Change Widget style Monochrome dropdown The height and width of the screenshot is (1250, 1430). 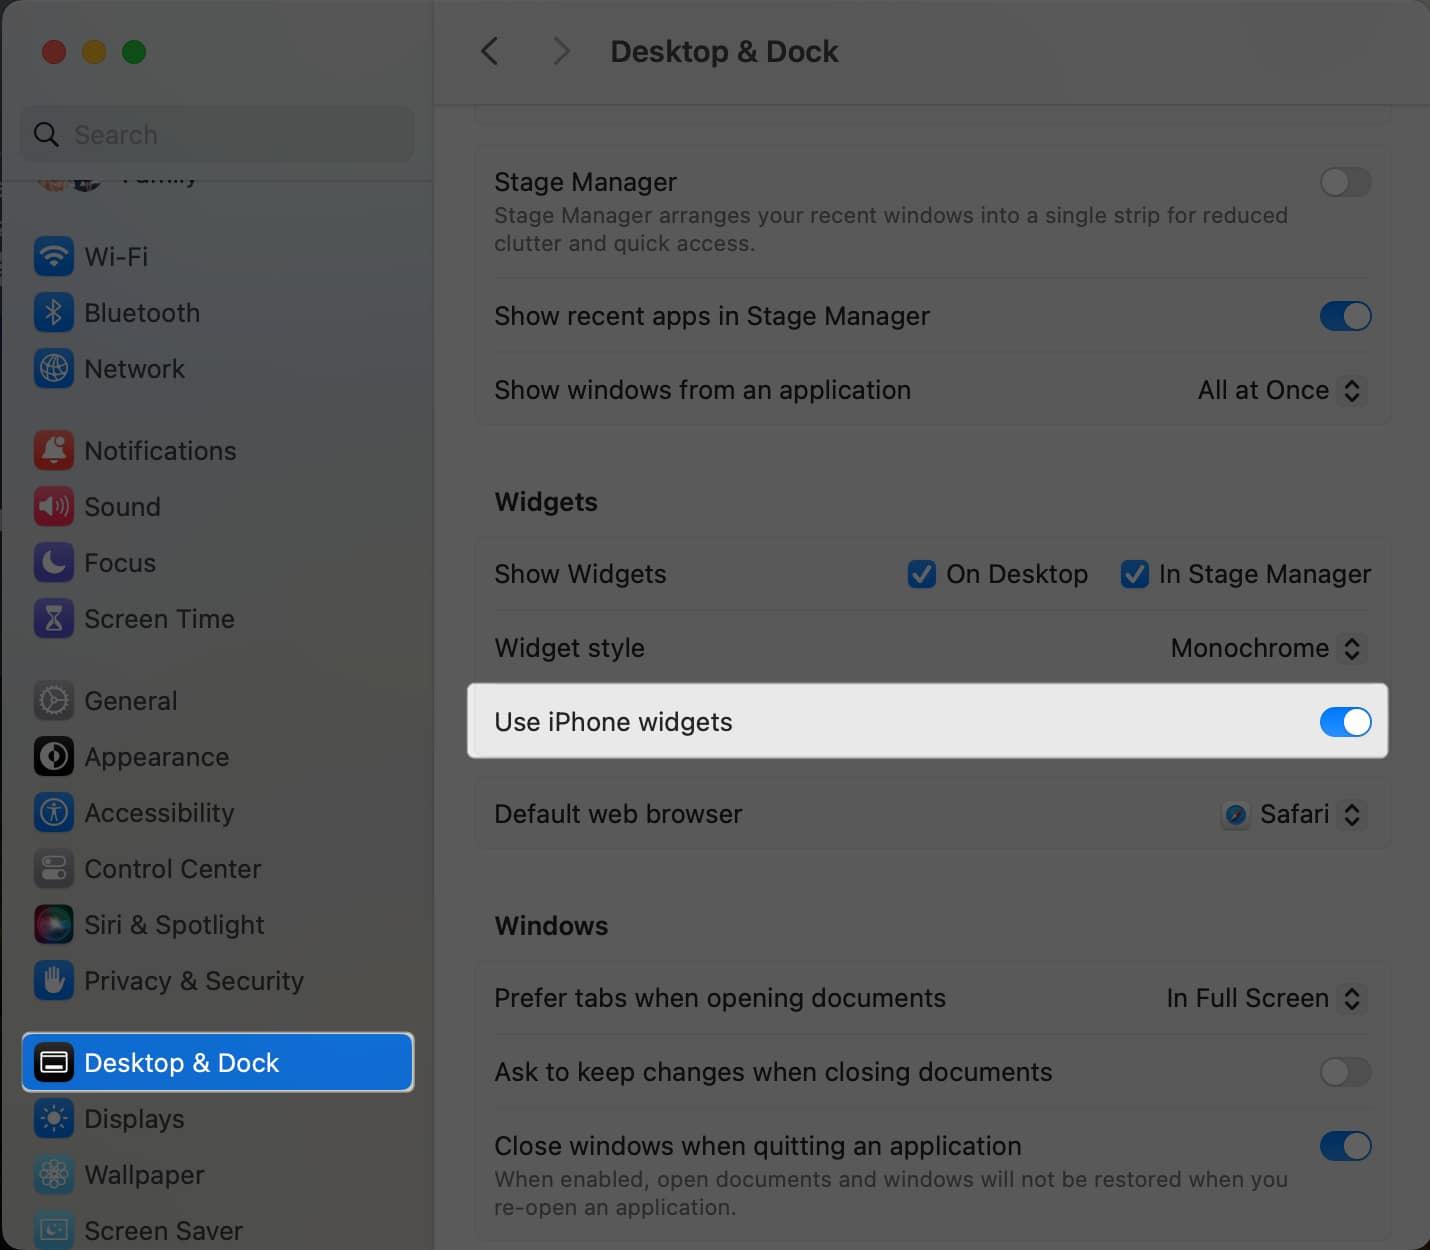click(1268, 648)
